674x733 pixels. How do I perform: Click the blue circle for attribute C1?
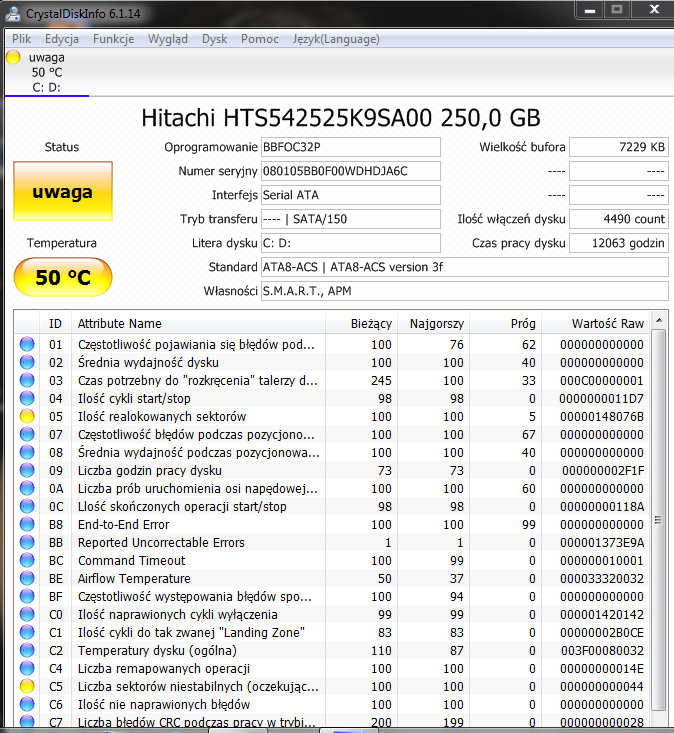tap(27, 632)
